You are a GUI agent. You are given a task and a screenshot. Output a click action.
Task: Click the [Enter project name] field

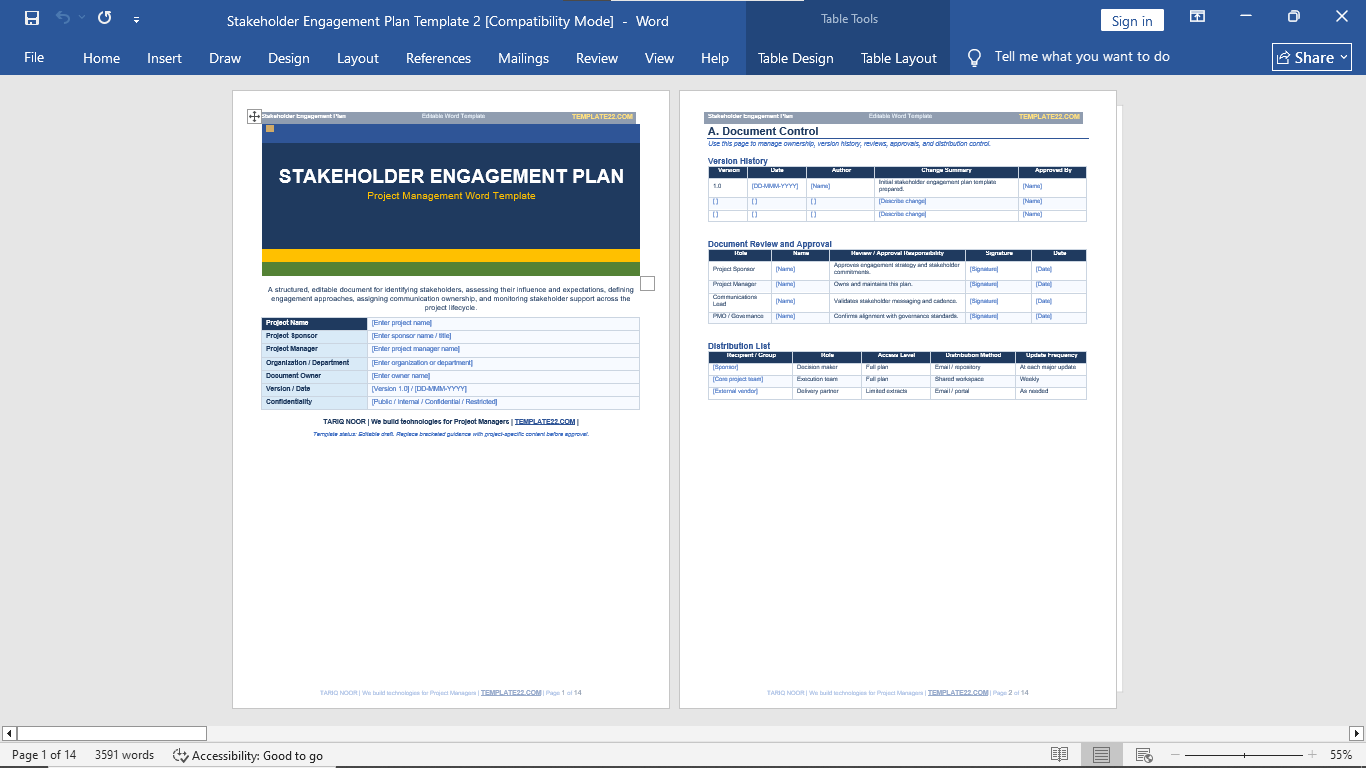point(503,323)
